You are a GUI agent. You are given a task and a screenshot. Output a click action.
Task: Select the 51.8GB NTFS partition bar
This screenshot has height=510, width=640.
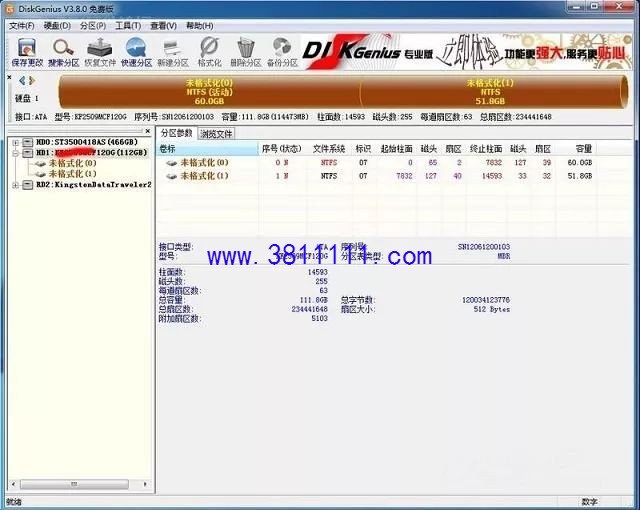coord(492,92)
